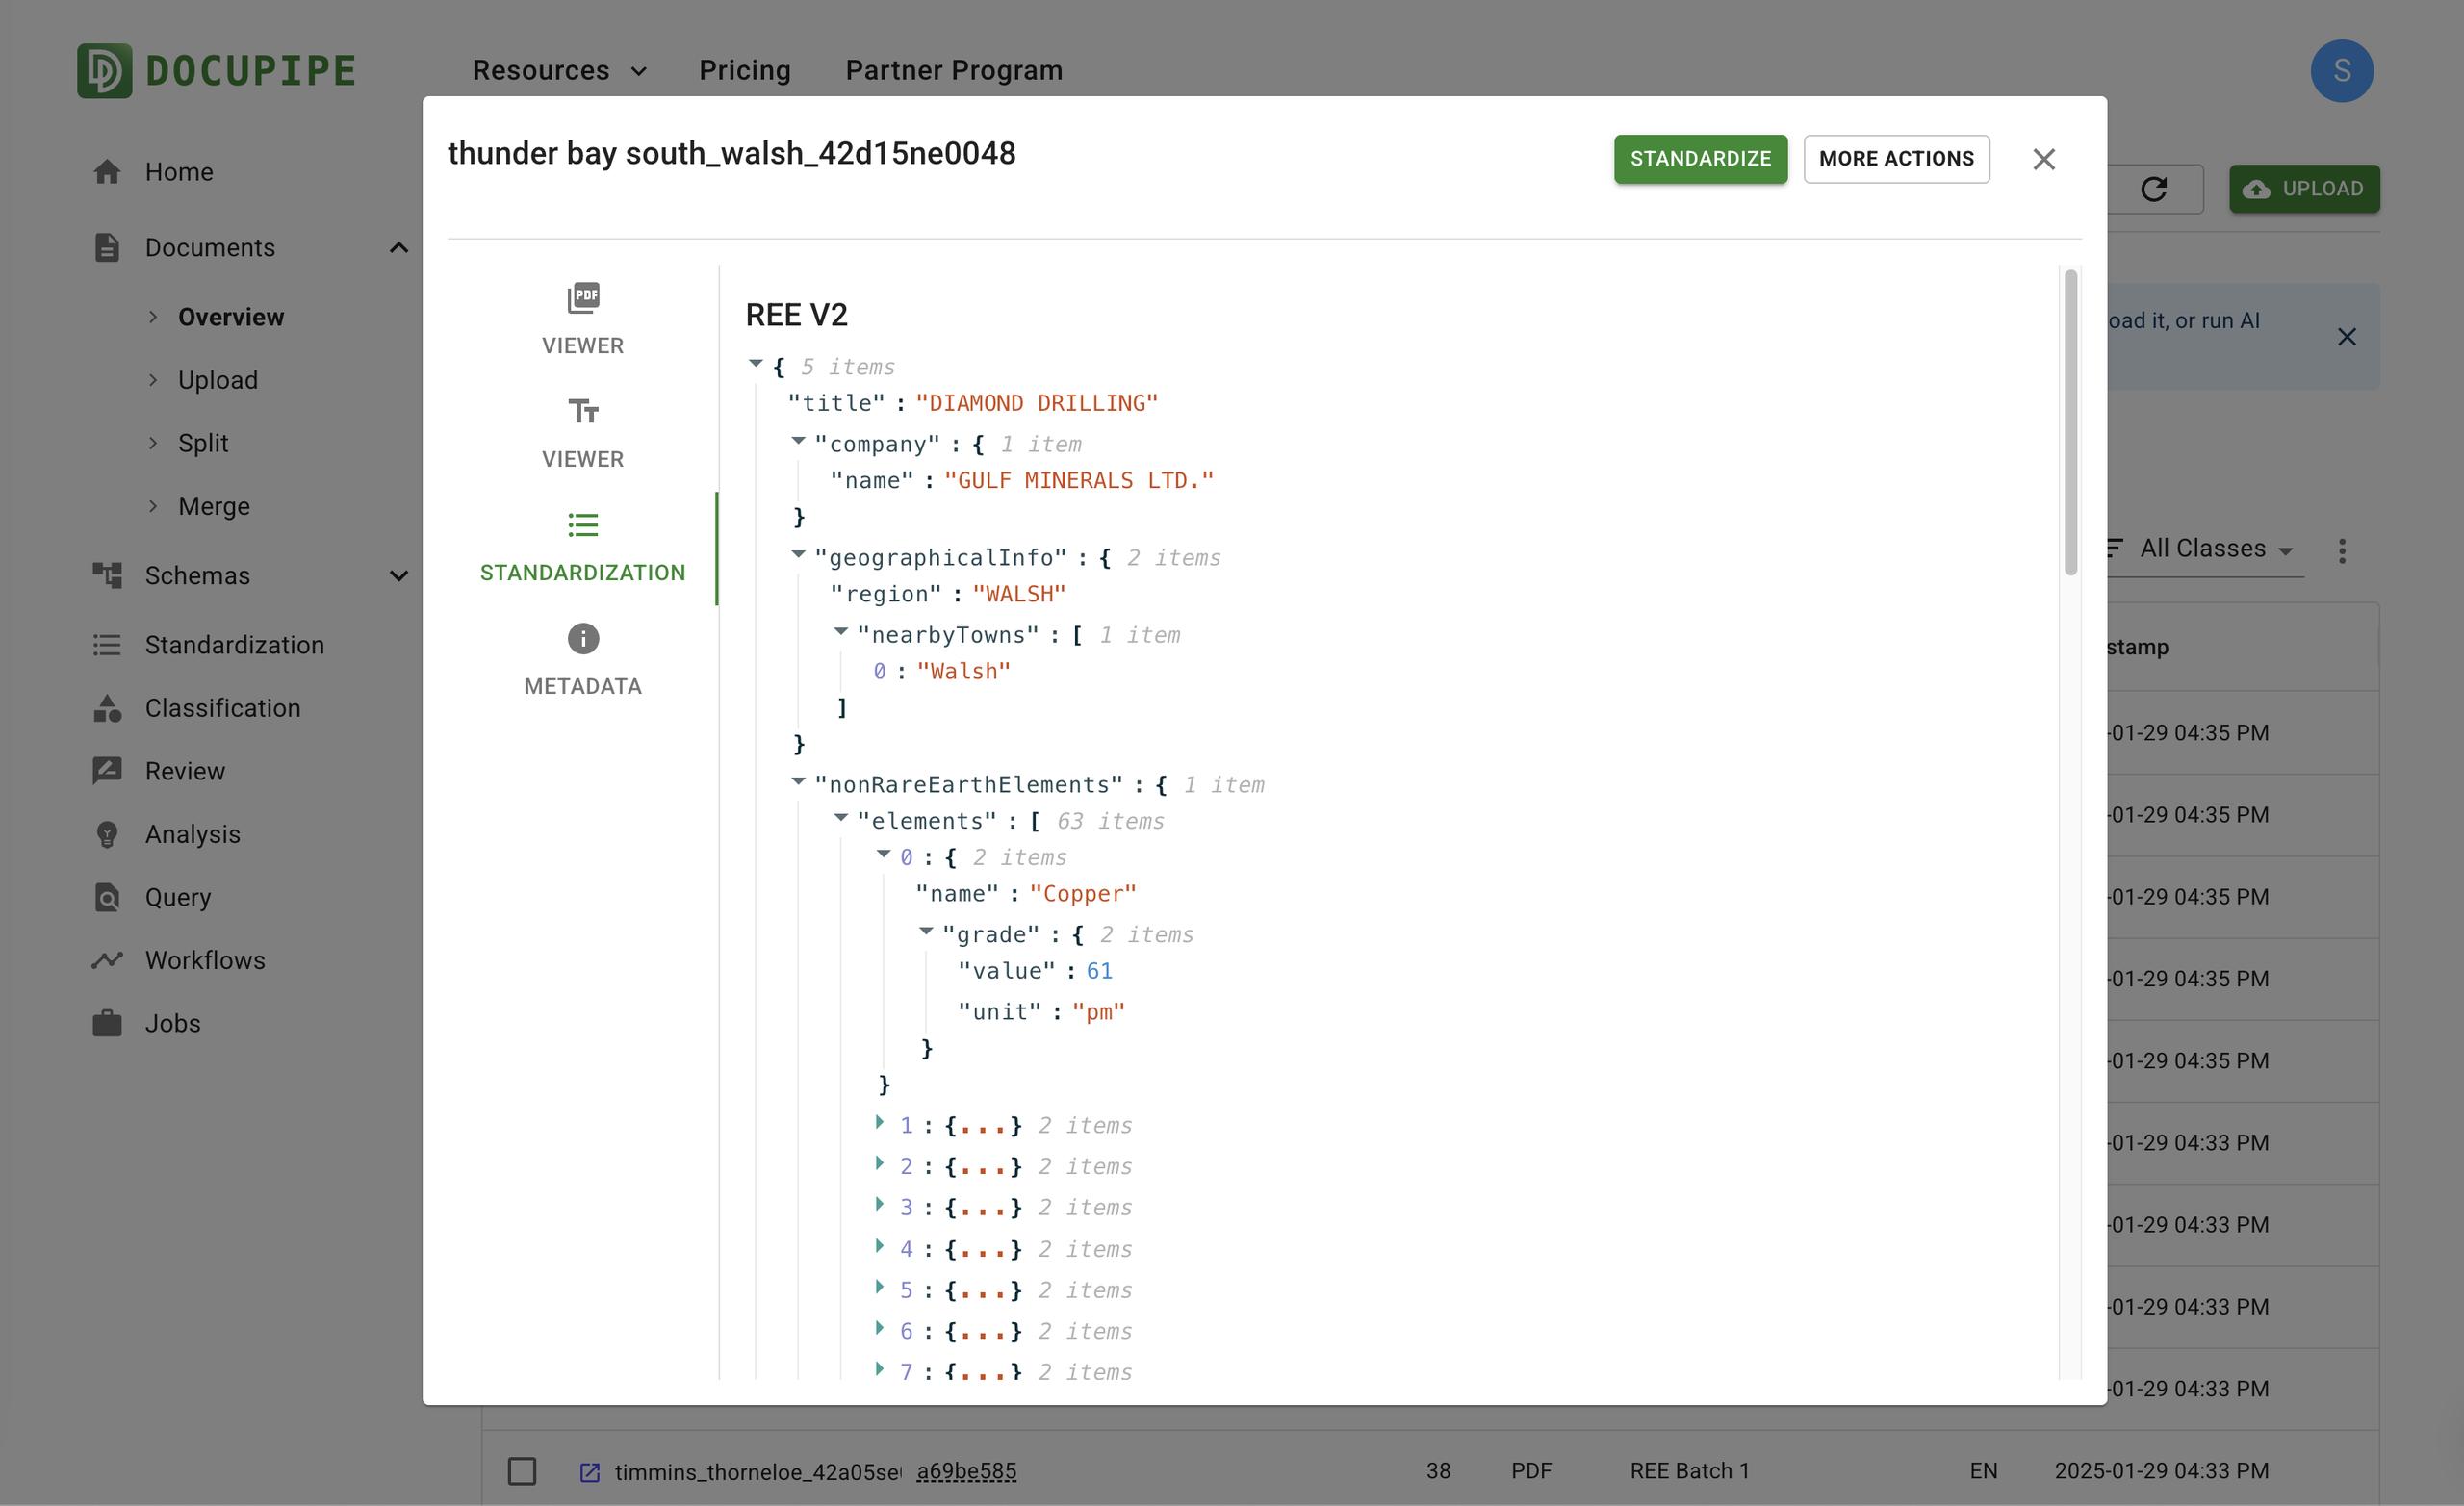Screen dimensions: 2464x1506
Task: Expand the Schemas sidebar section
Action: click(x=398, y=576)
